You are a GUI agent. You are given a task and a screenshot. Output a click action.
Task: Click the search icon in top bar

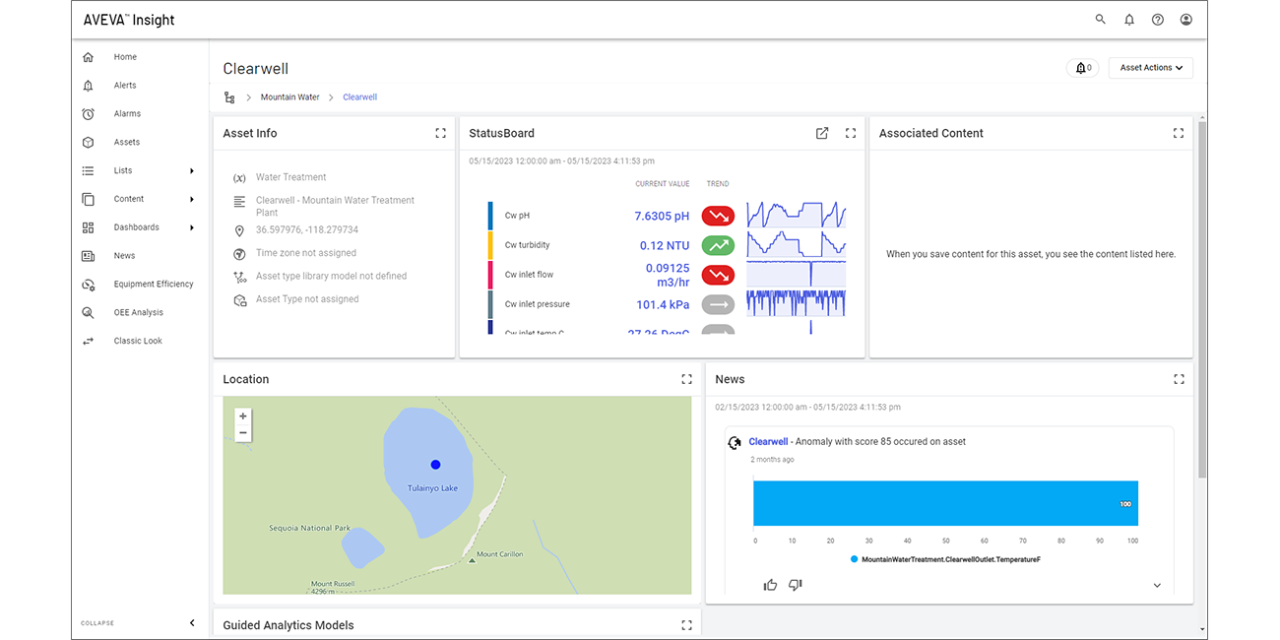[x=1101, y=20]
